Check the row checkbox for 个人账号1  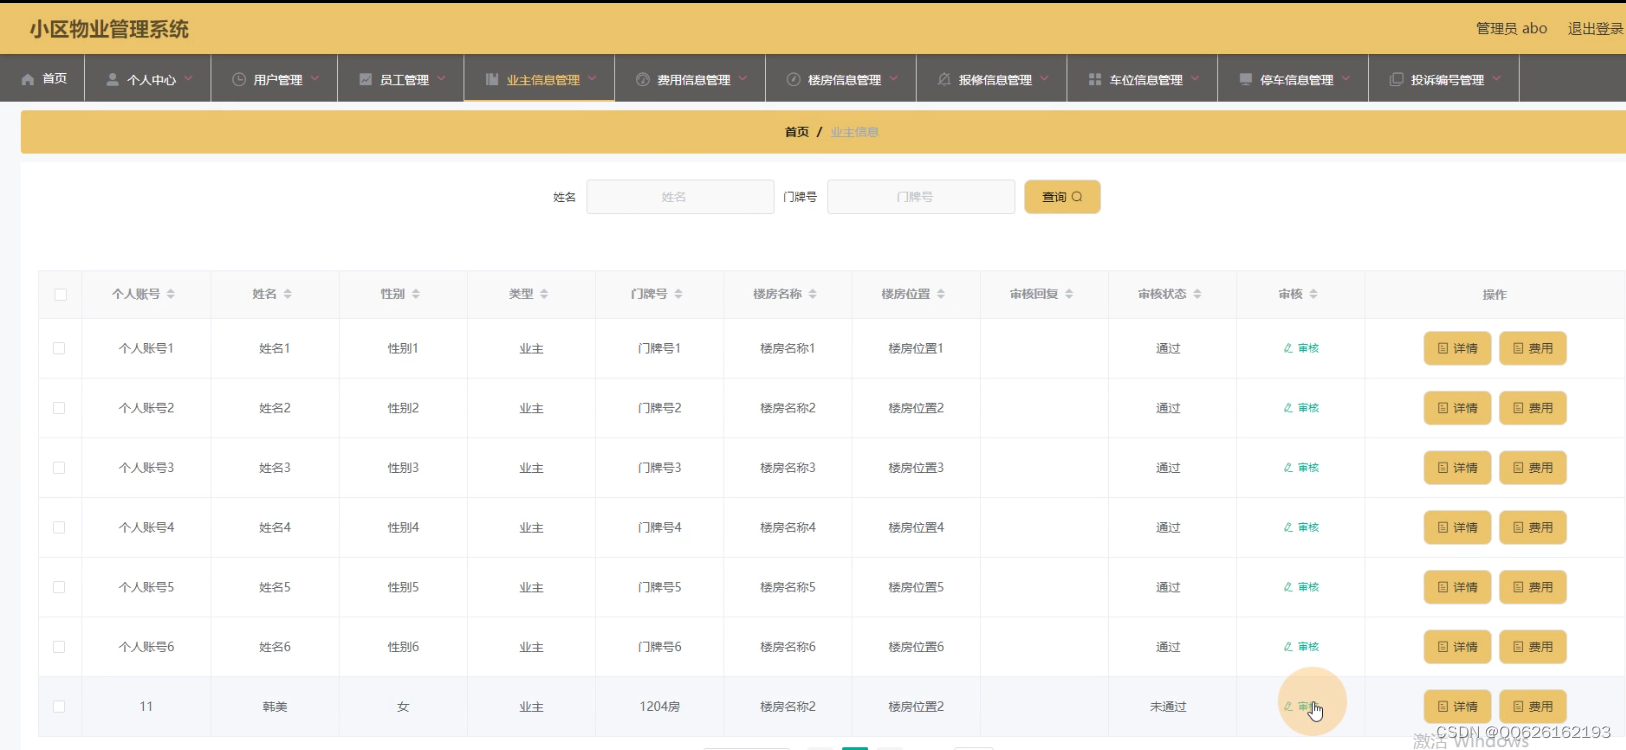coord(59,348)
